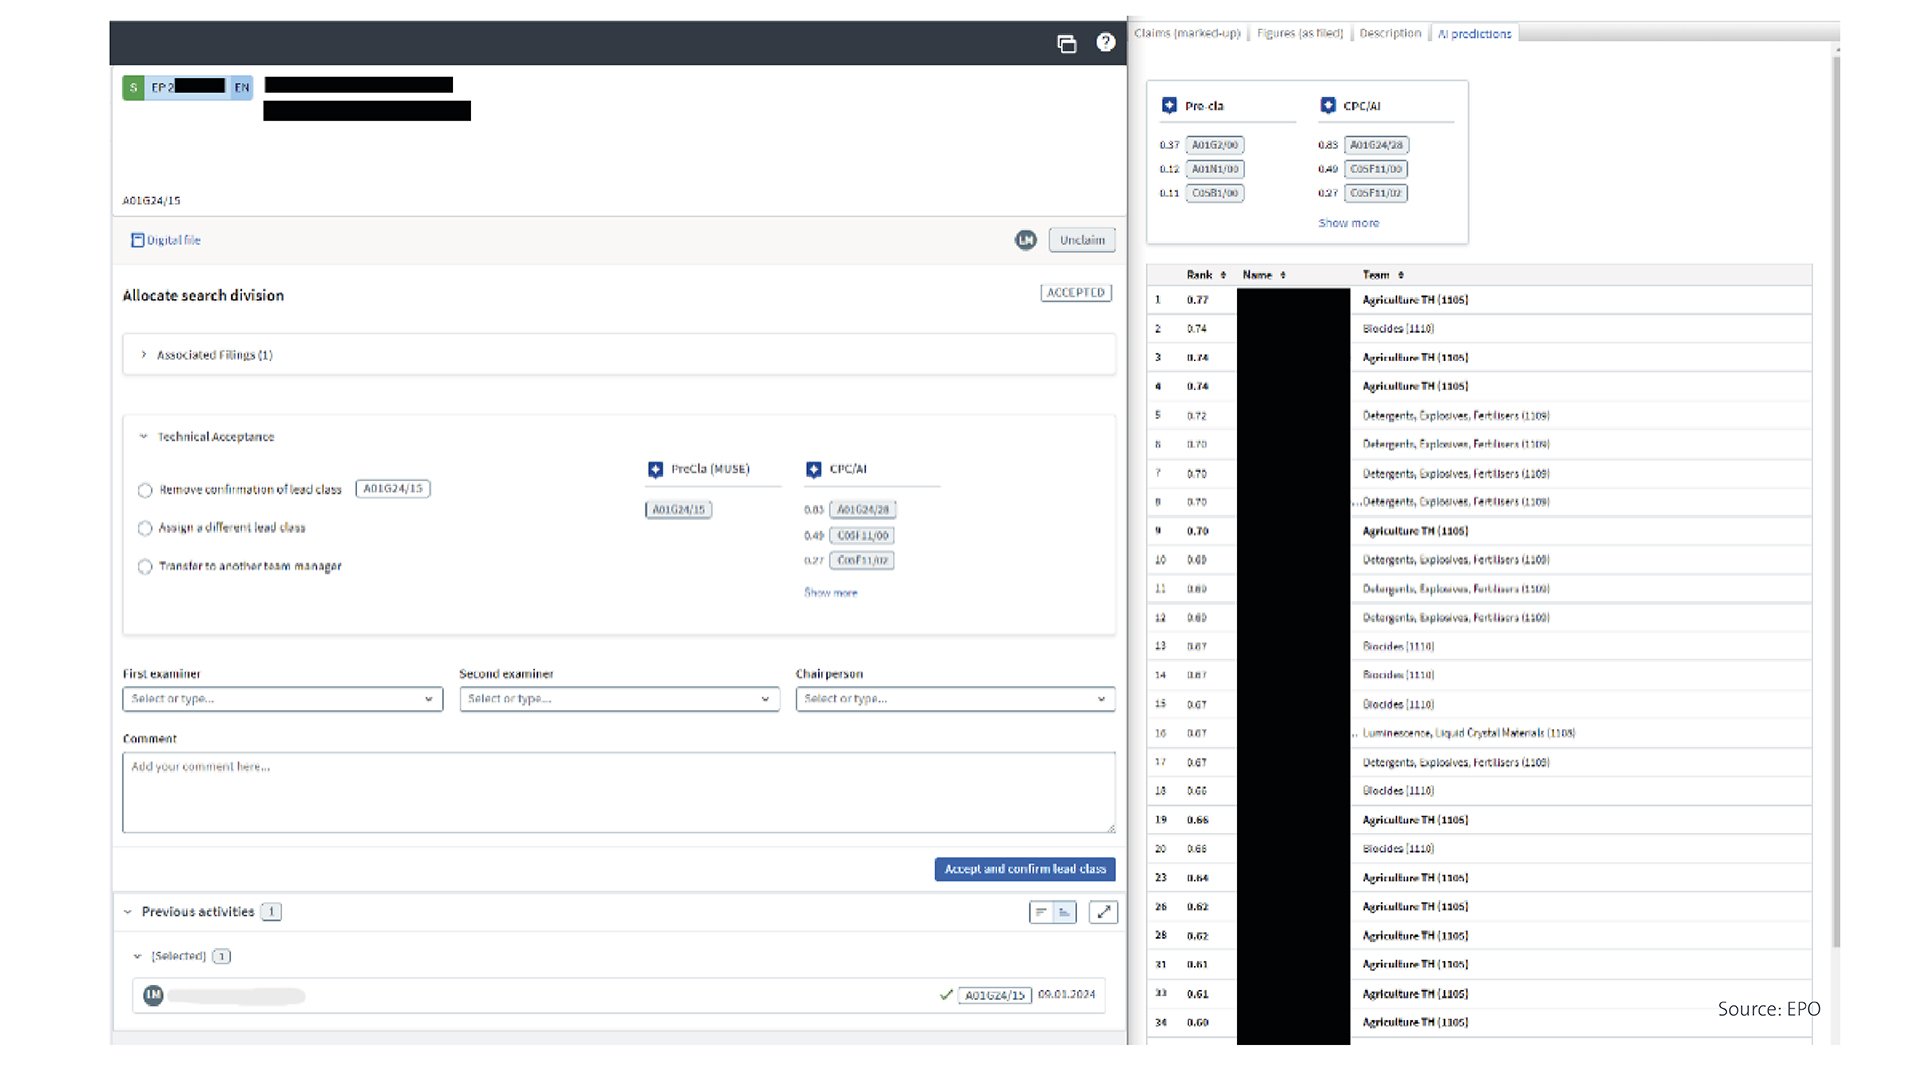Viewport: 1920px width, 1080px height.
Task: Select Transfer to another team manager
Action: 145,567
